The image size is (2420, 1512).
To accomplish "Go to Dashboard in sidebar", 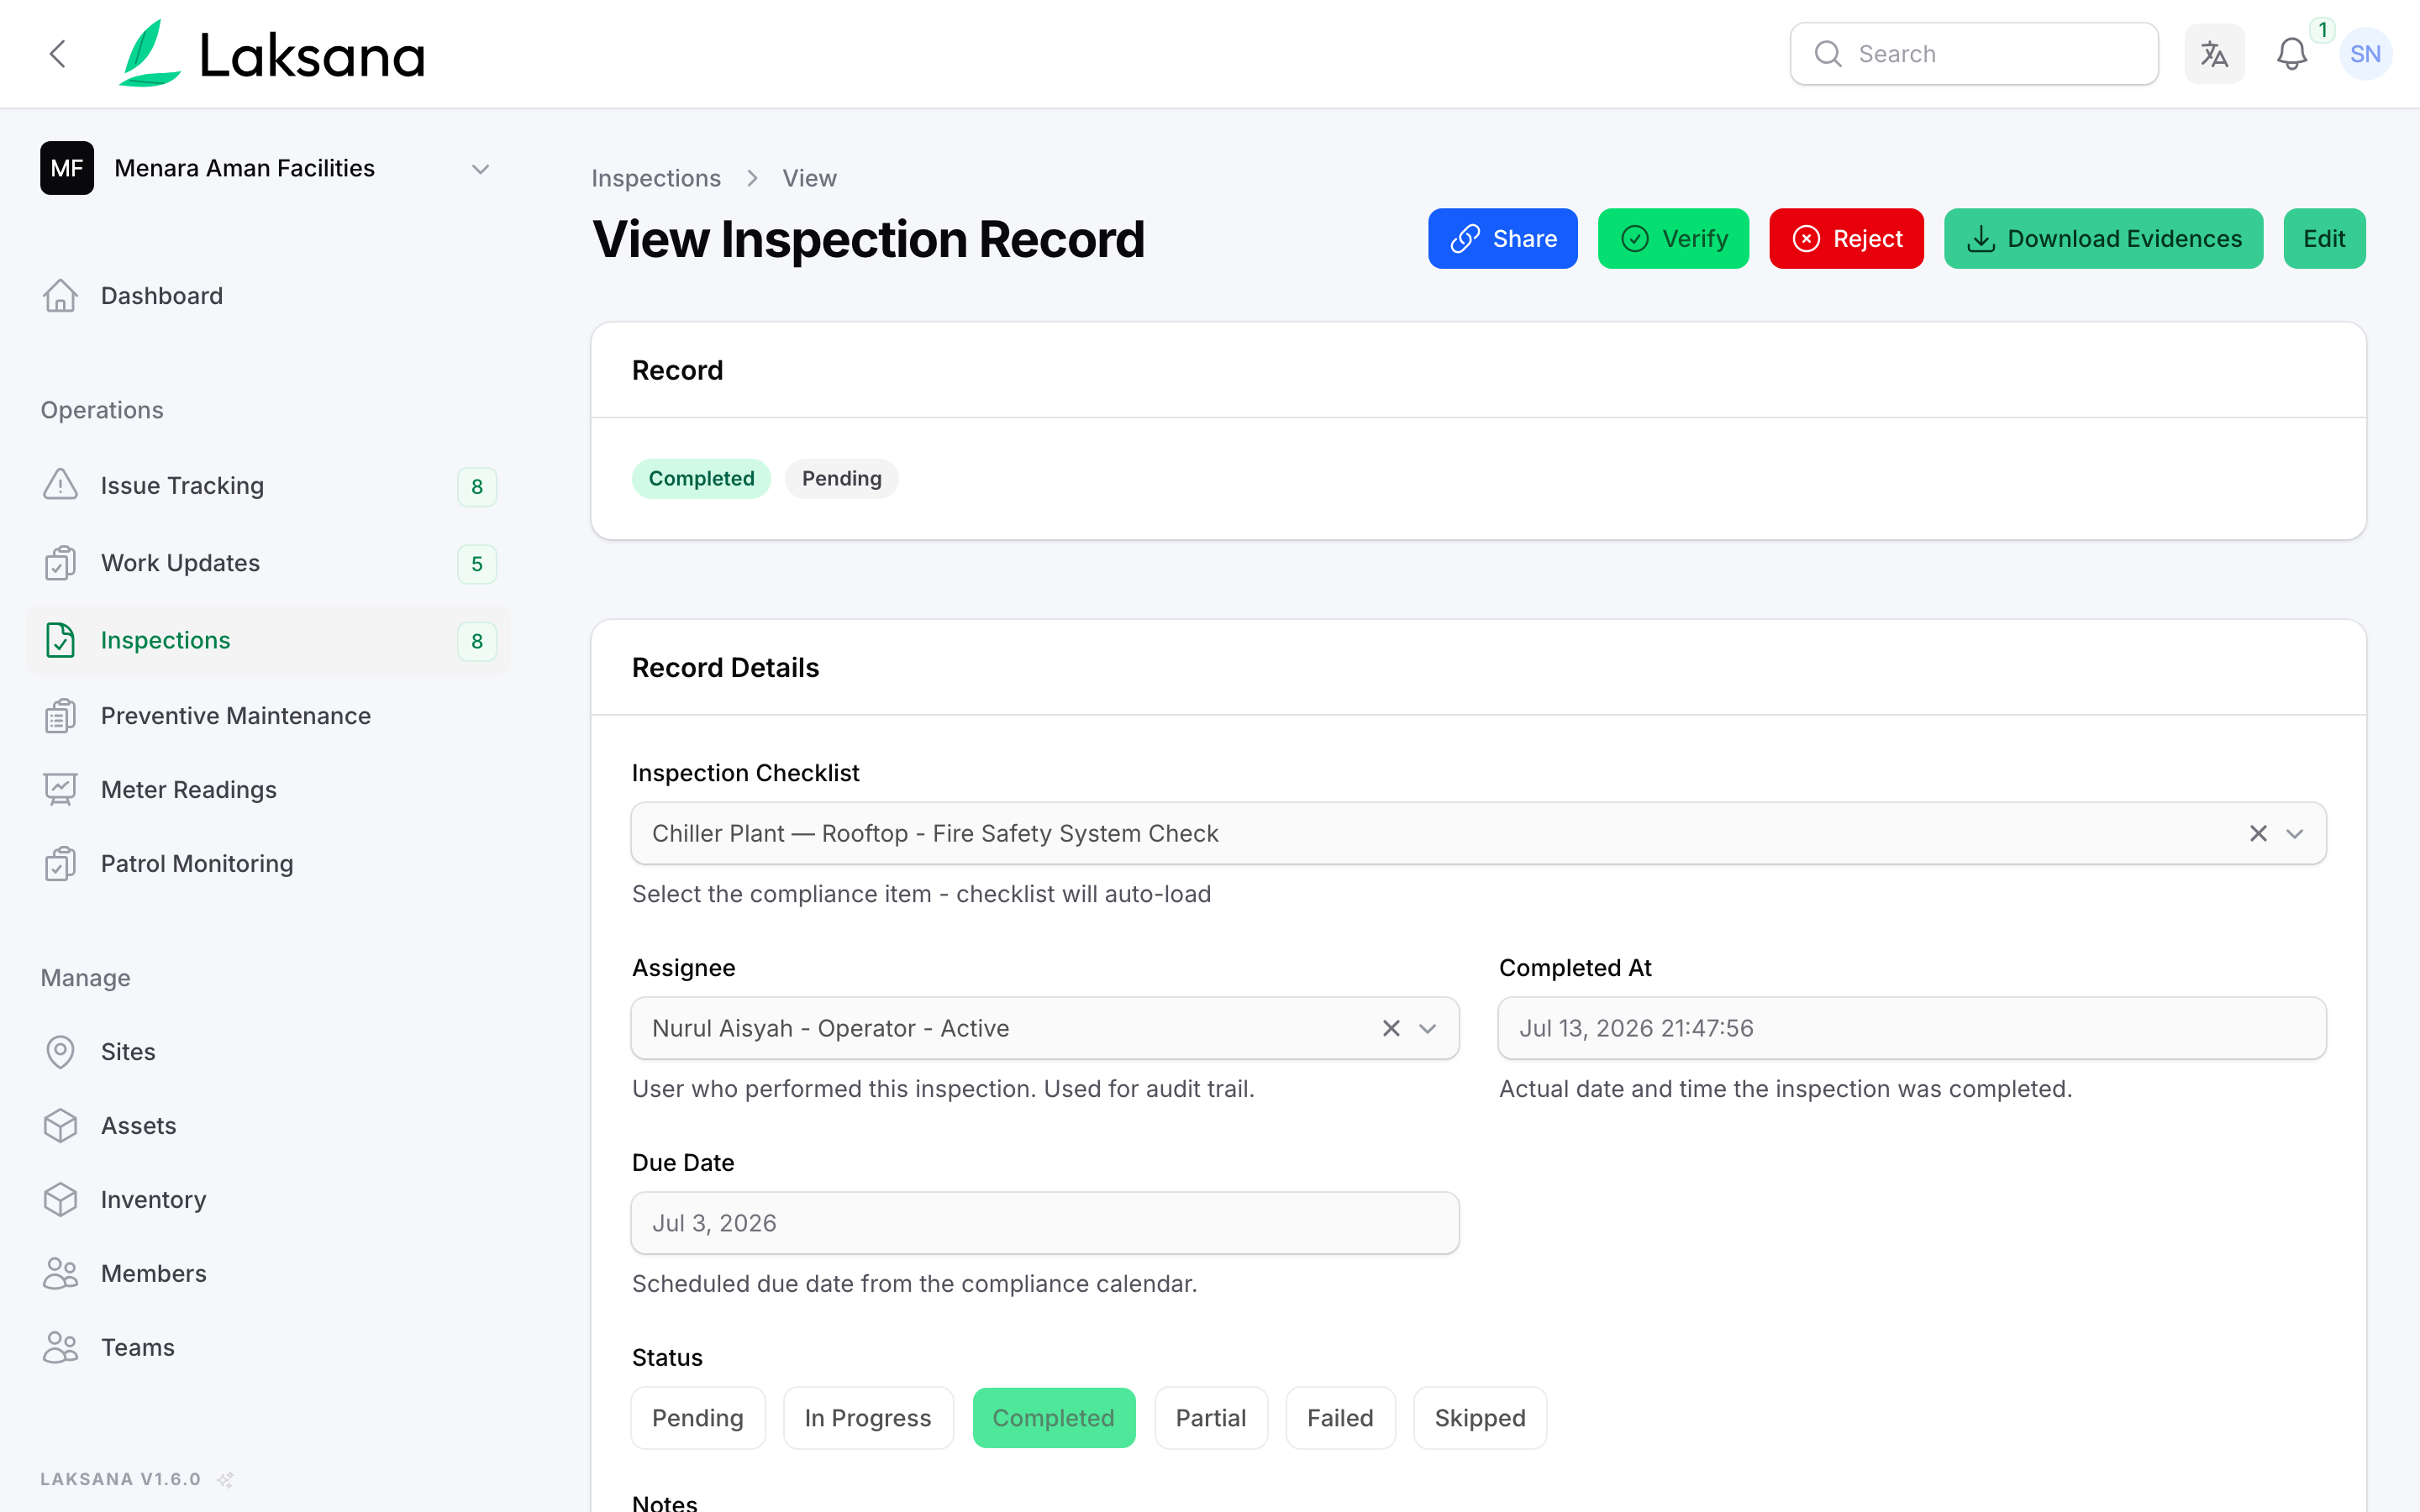I will tap(269, 296).
